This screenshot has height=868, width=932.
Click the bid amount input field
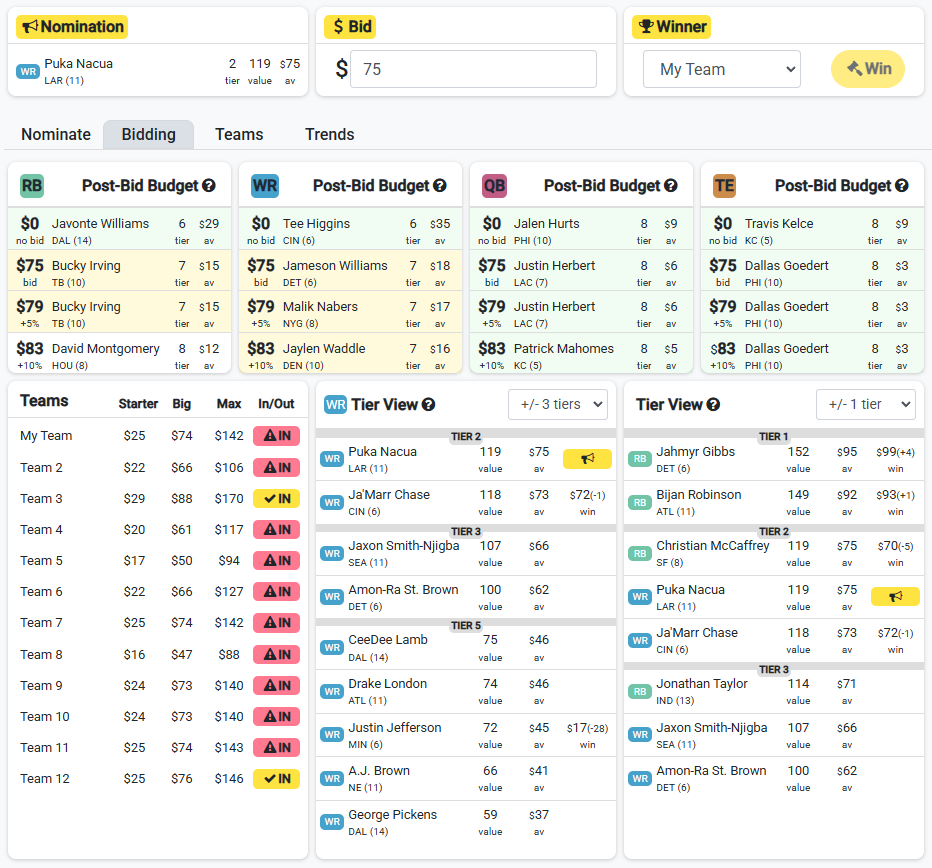pyautogui.click(x=473, y=69)
